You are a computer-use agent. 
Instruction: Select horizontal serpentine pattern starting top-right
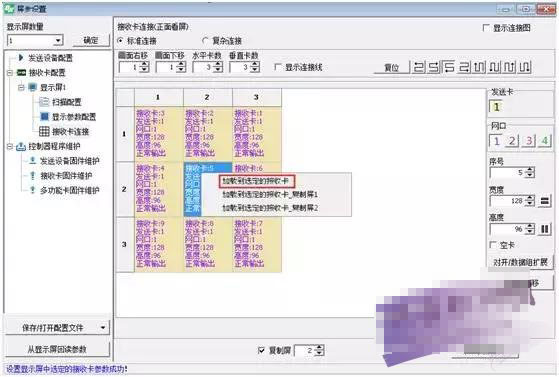click(434, 67)
